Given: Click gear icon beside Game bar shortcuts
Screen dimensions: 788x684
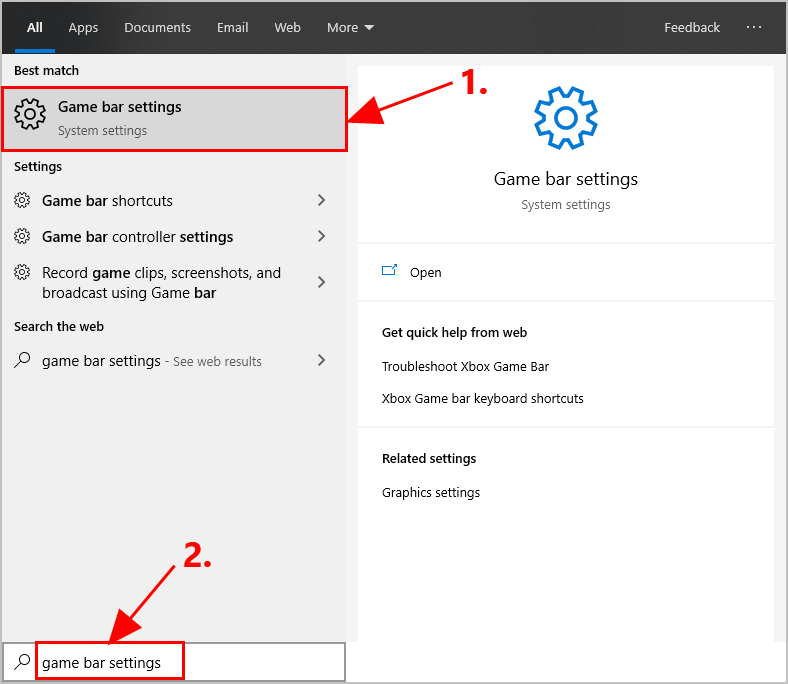Looking at the screenshot, I should pyautogui.click(x=22, y=200).
